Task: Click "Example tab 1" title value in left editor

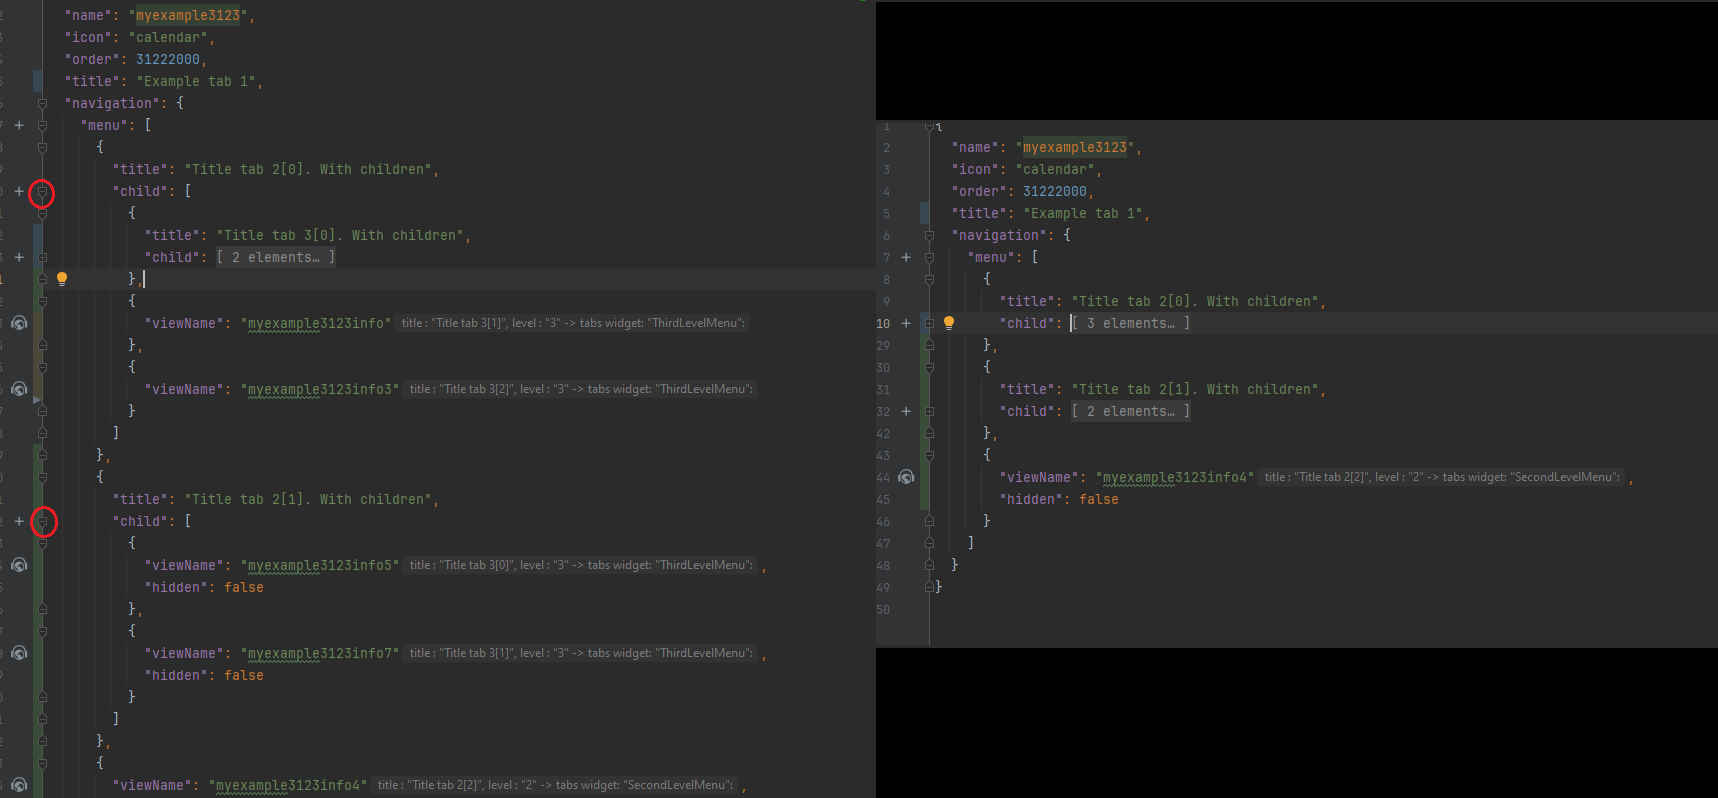Action: pyautogui.click(x=196, y=81)
